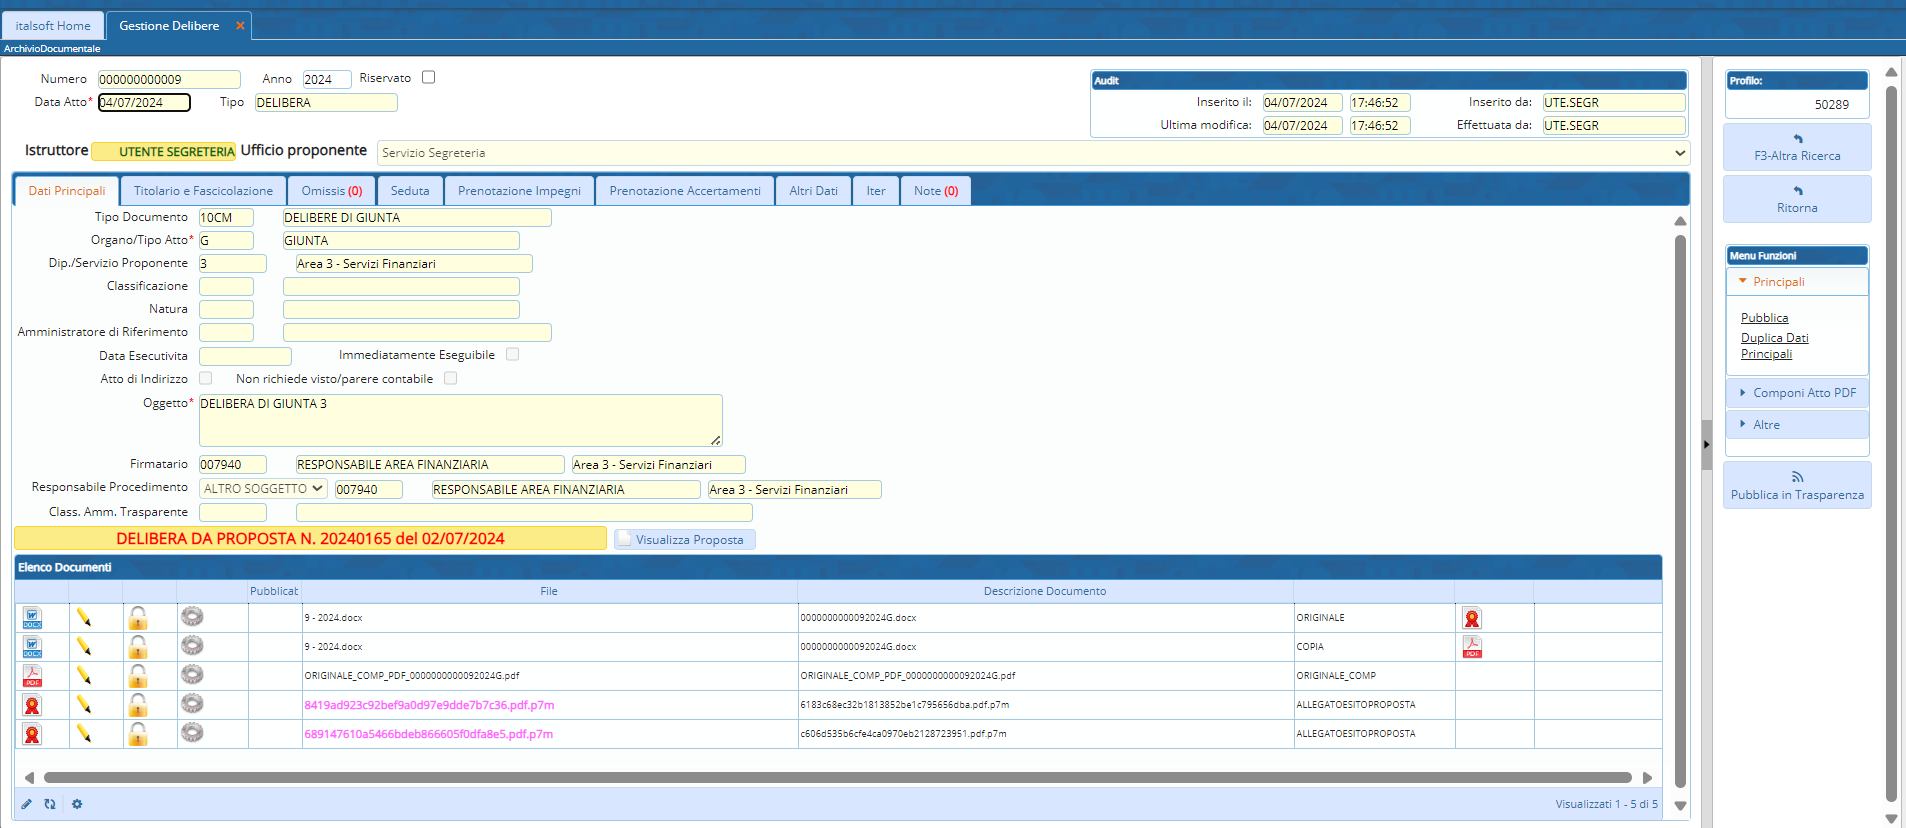Click into the Oggetto text area

tap(460, 420)
